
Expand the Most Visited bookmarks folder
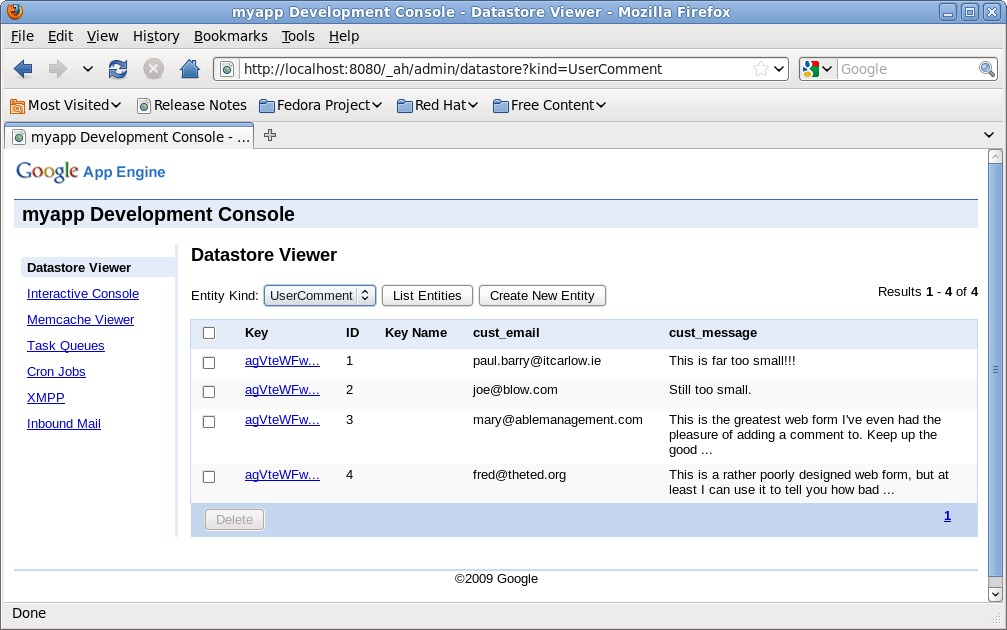[65, 105]
